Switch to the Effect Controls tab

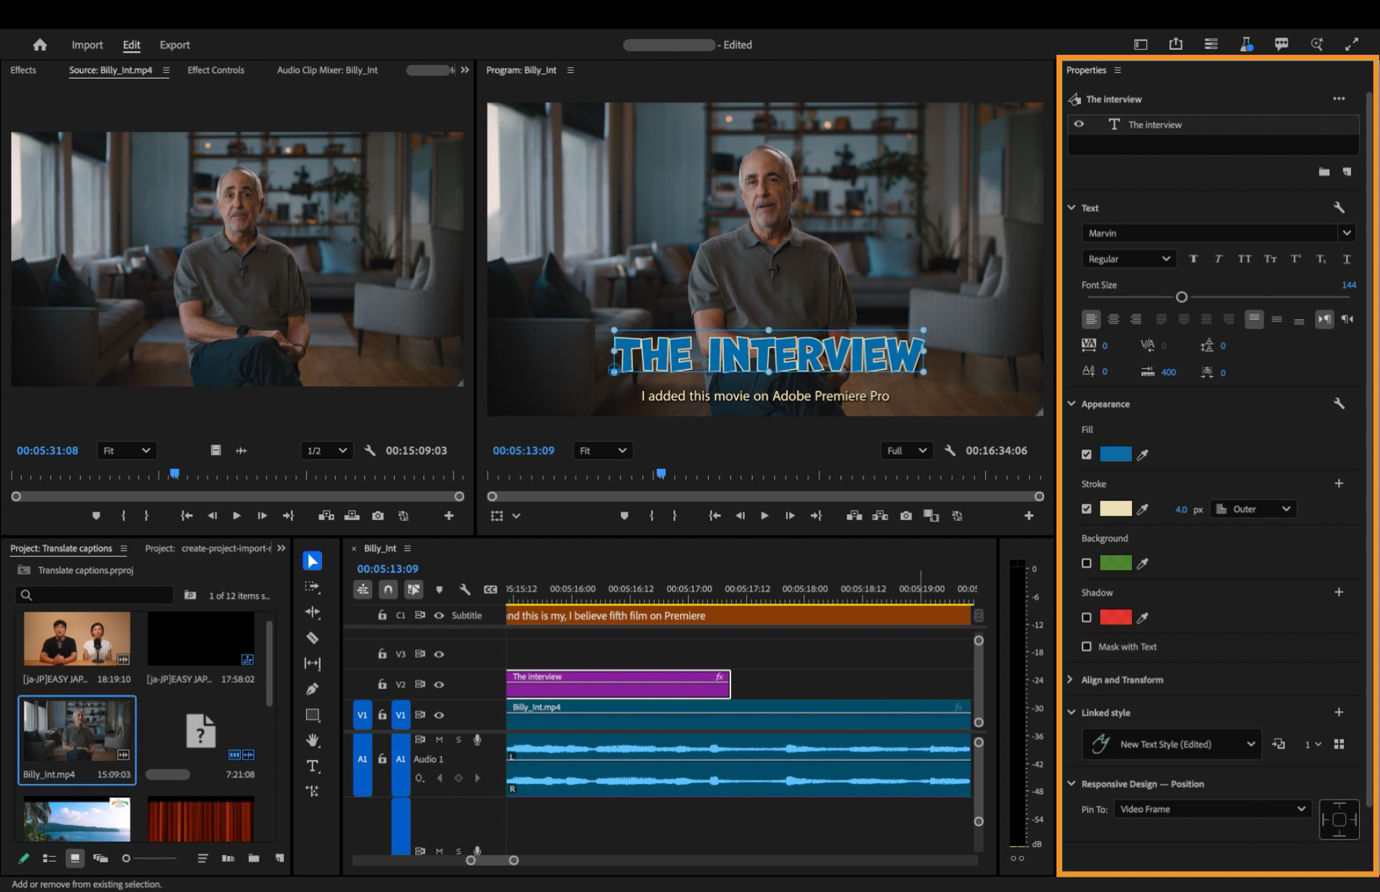pos(215,70)
